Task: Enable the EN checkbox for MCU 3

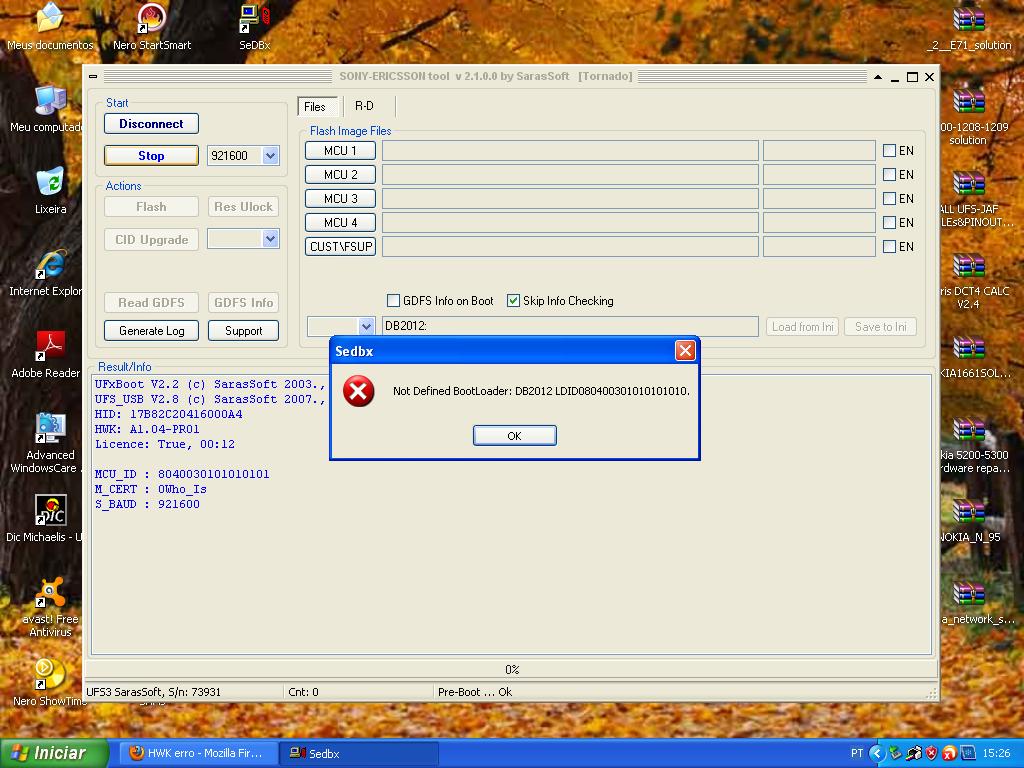Action: [x=889, y=199]
